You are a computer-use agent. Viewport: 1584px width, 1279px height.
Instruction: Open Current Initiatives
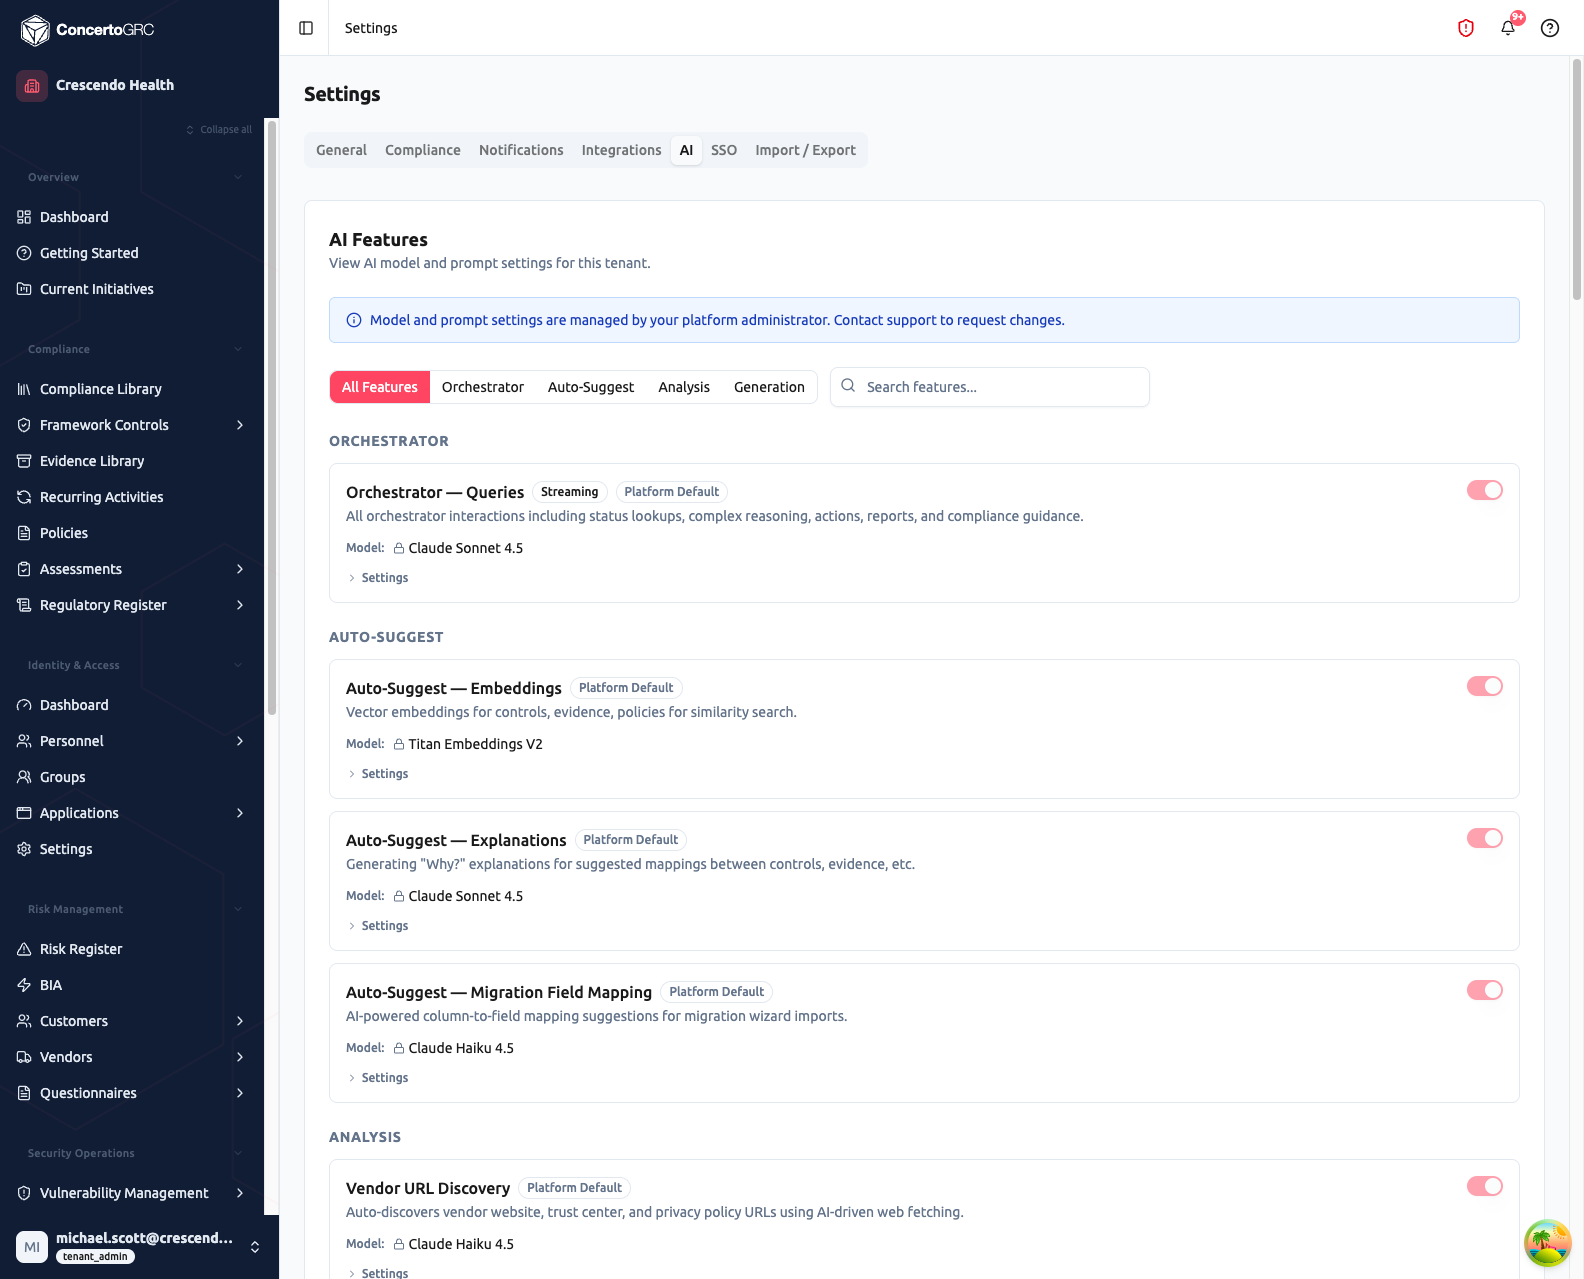[96, 289]
